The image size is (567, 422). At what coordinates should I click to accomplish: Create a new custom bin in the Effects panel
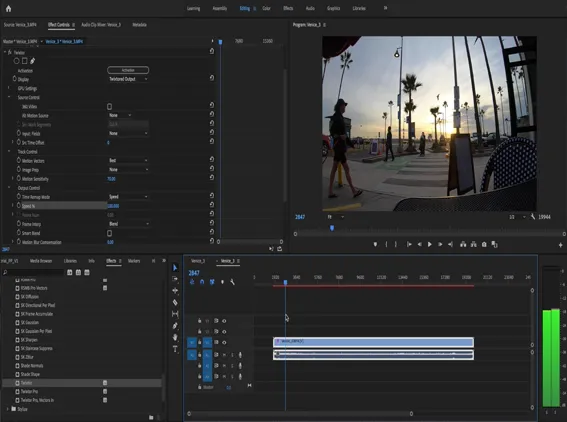(x=151, y=417)
